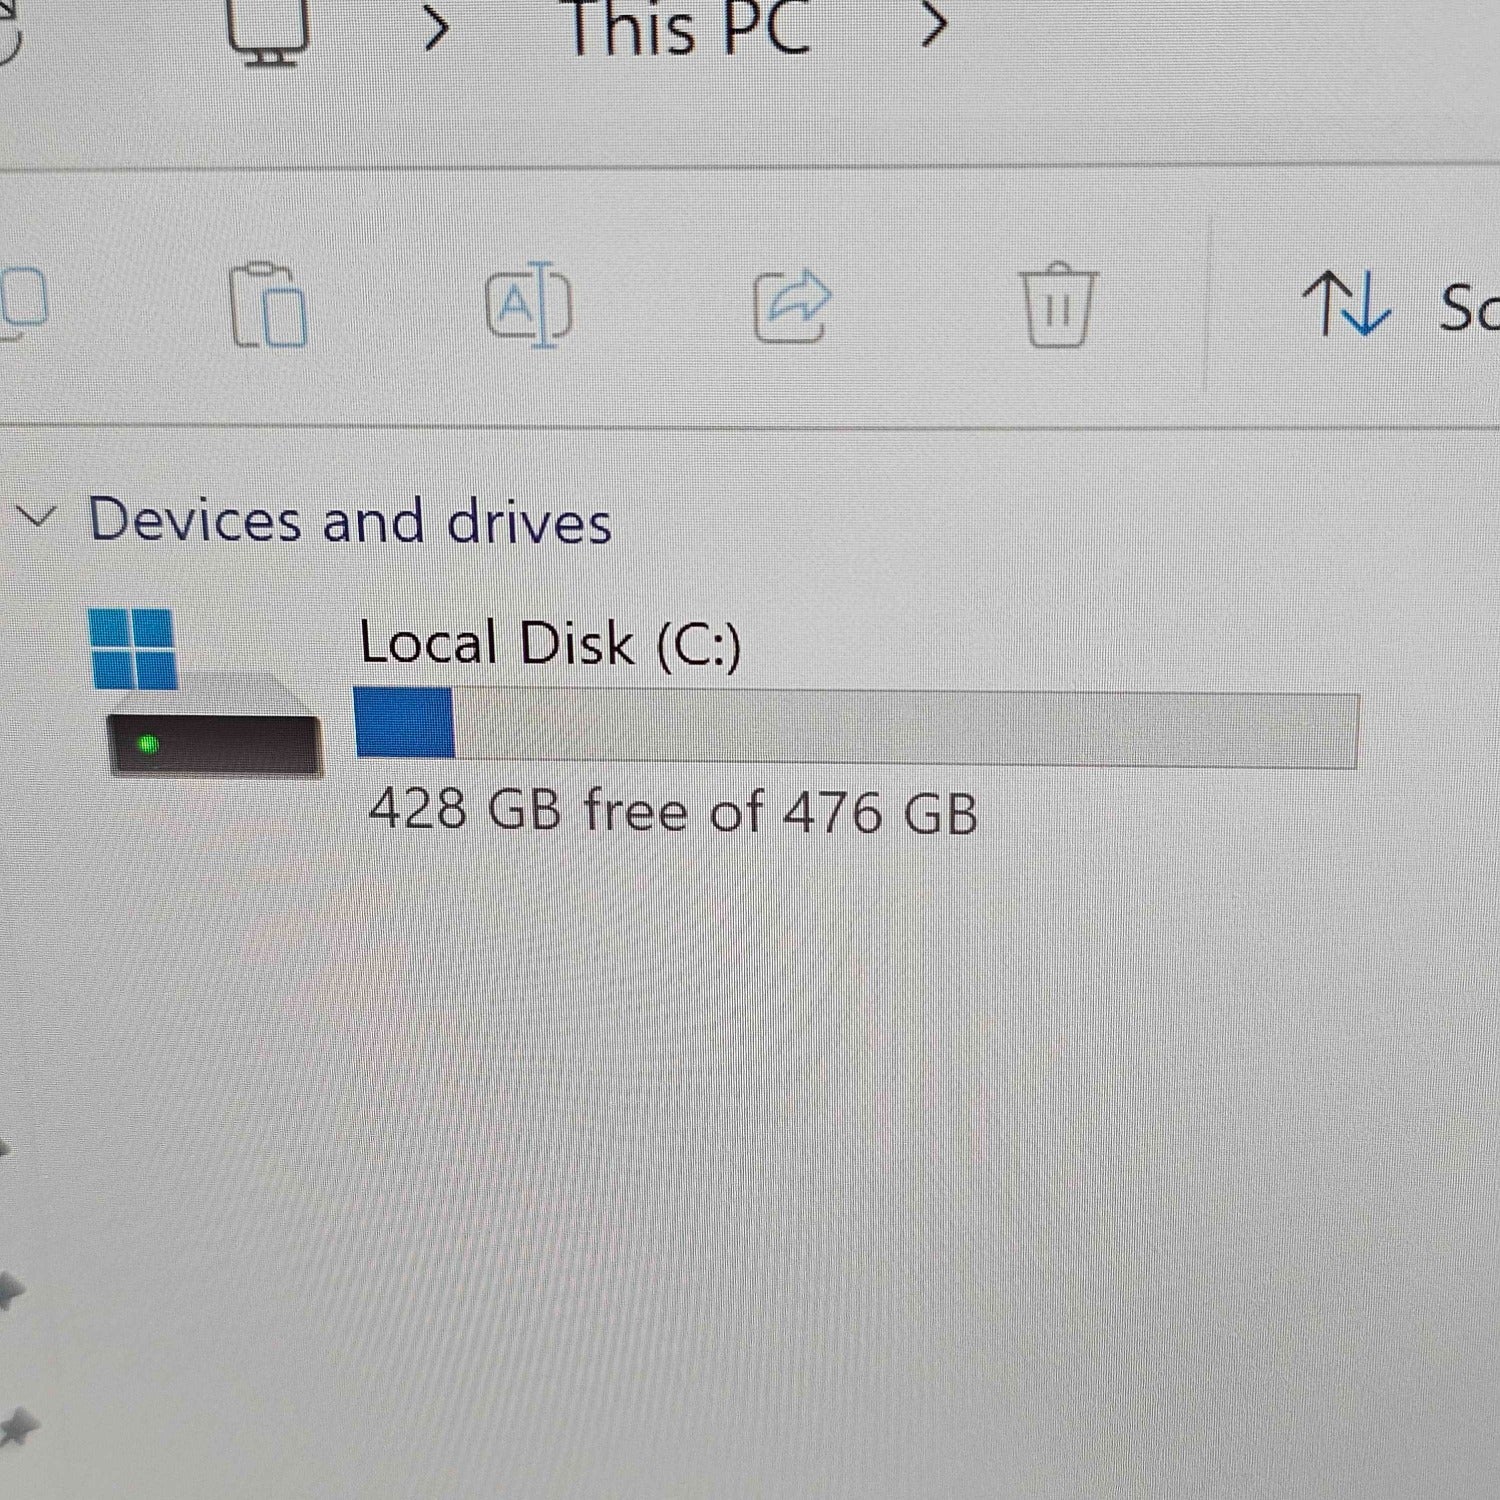Click the 428 GB free of 476 GB text
1500x1500 pixels.
click(x=672, y=811)
